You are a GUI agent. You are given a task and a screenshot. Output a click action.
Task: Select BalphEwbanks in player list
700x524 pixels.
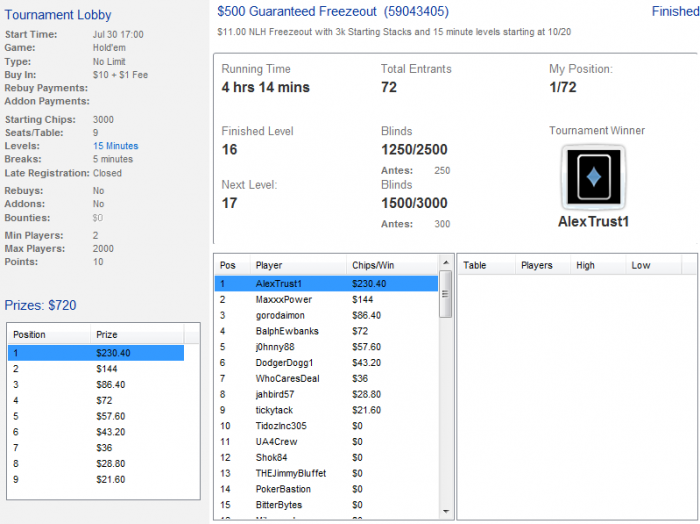326,331
